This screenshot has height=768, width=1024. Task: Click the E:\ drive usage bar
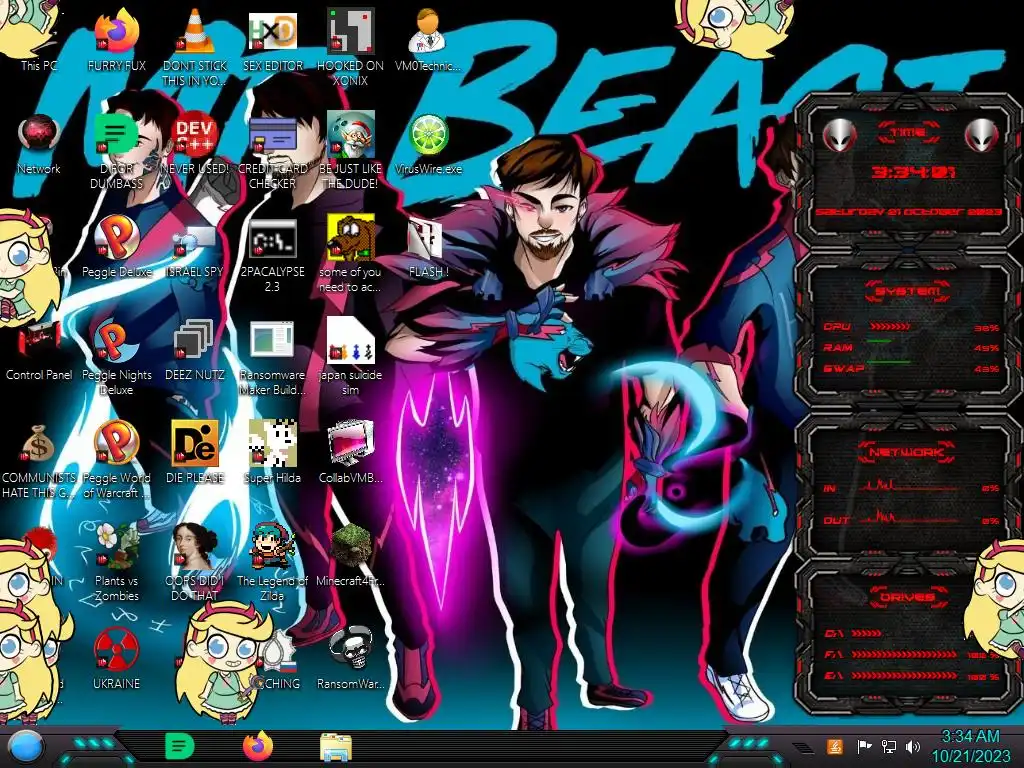[x=904, y=676]
